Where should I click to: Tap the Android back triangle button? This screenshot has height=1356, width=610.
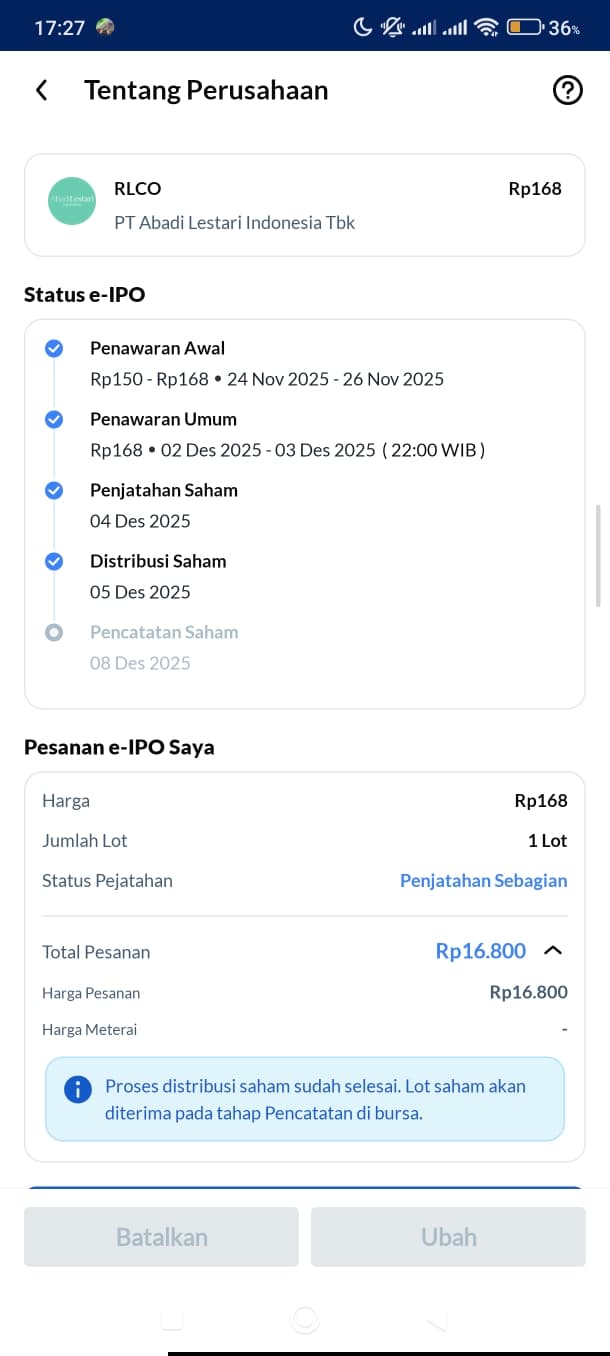pos(436,1322)
